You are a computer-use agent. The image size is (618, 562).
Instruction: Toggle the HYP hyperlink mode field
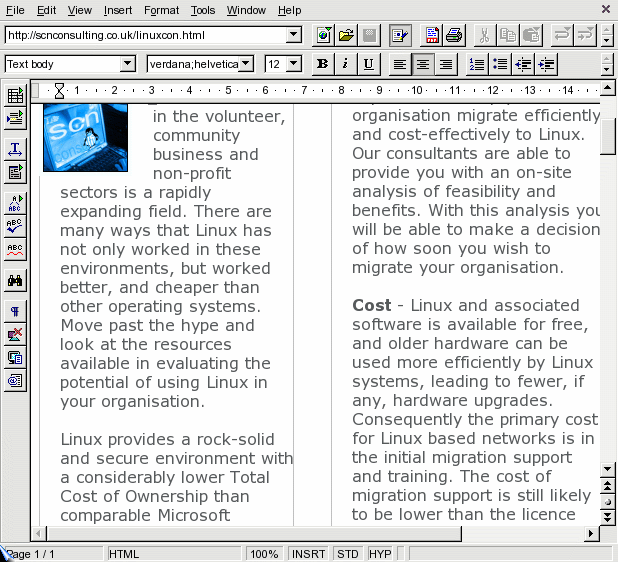tap(380, 554)
